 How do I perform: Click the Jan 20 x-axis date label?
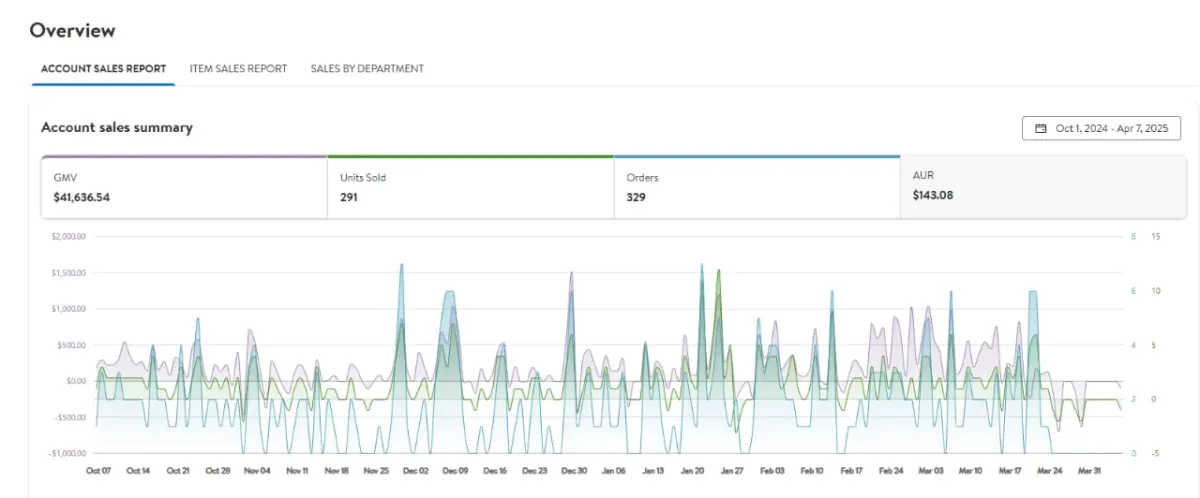tap(692, 470)
